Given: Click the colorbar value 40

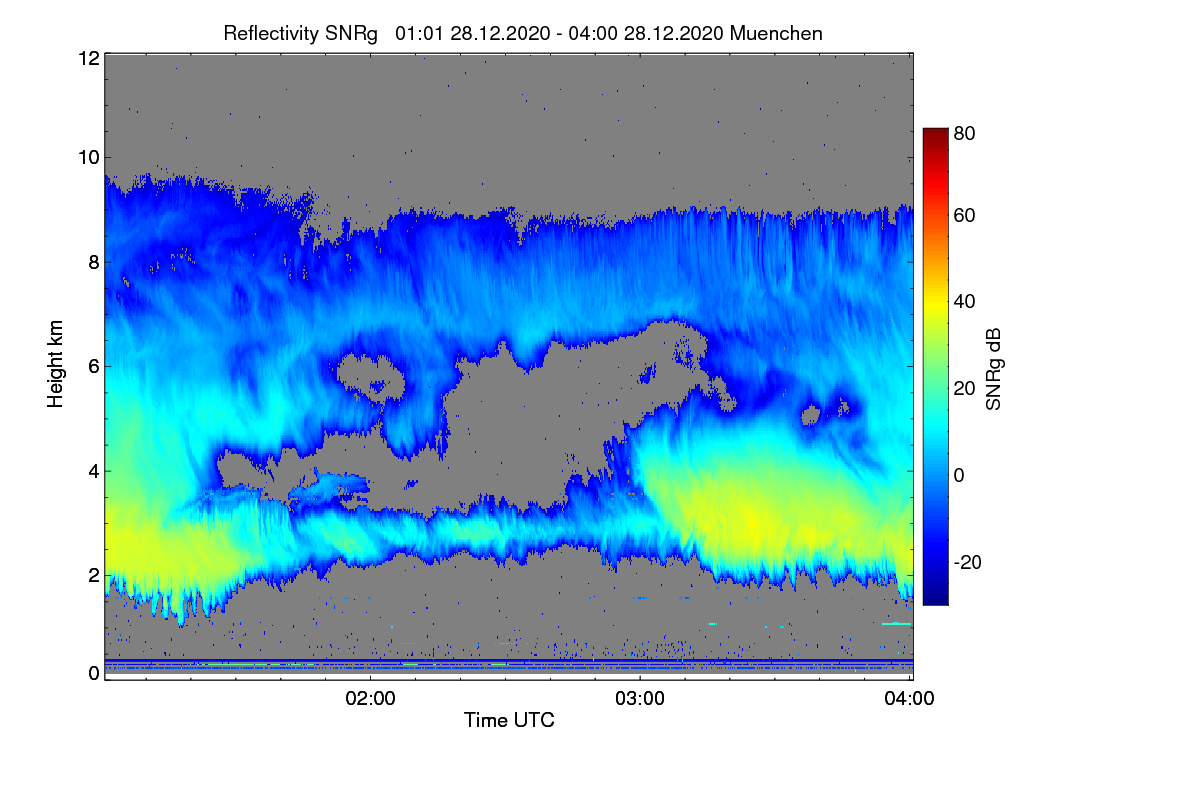Looking at the screenshot, I should click(x=964, y=301).
